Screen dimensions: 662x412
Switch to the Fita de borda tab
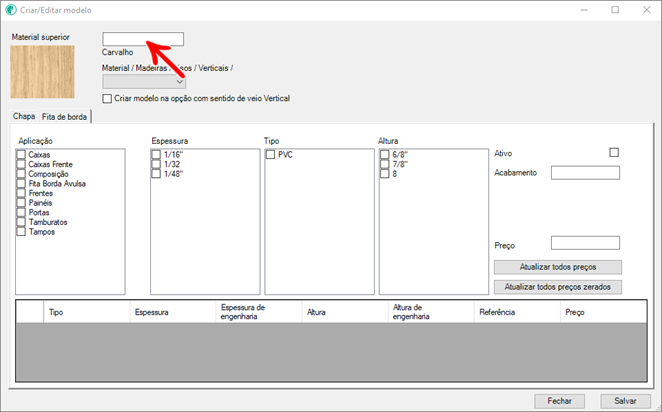(65, 117)
